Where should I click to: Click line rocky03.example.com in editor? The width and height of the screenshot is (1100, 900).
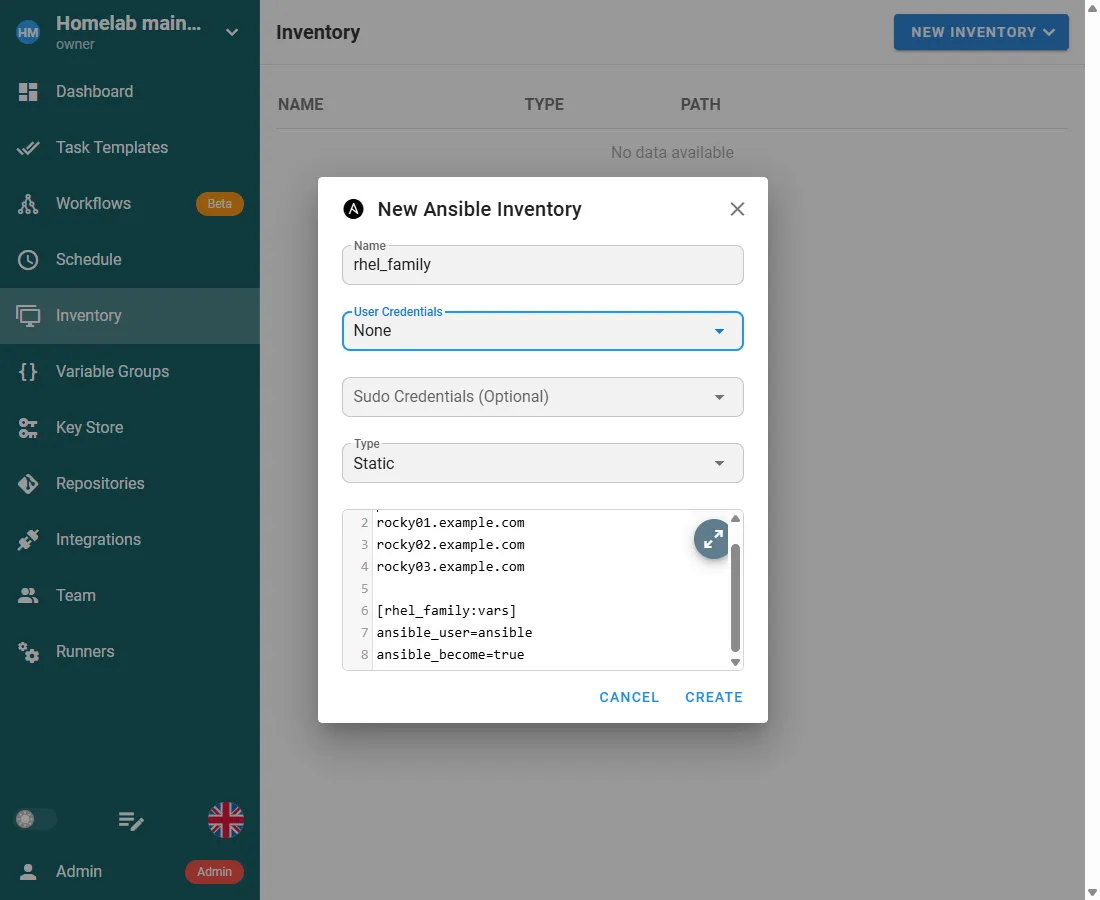click(450, 566)
